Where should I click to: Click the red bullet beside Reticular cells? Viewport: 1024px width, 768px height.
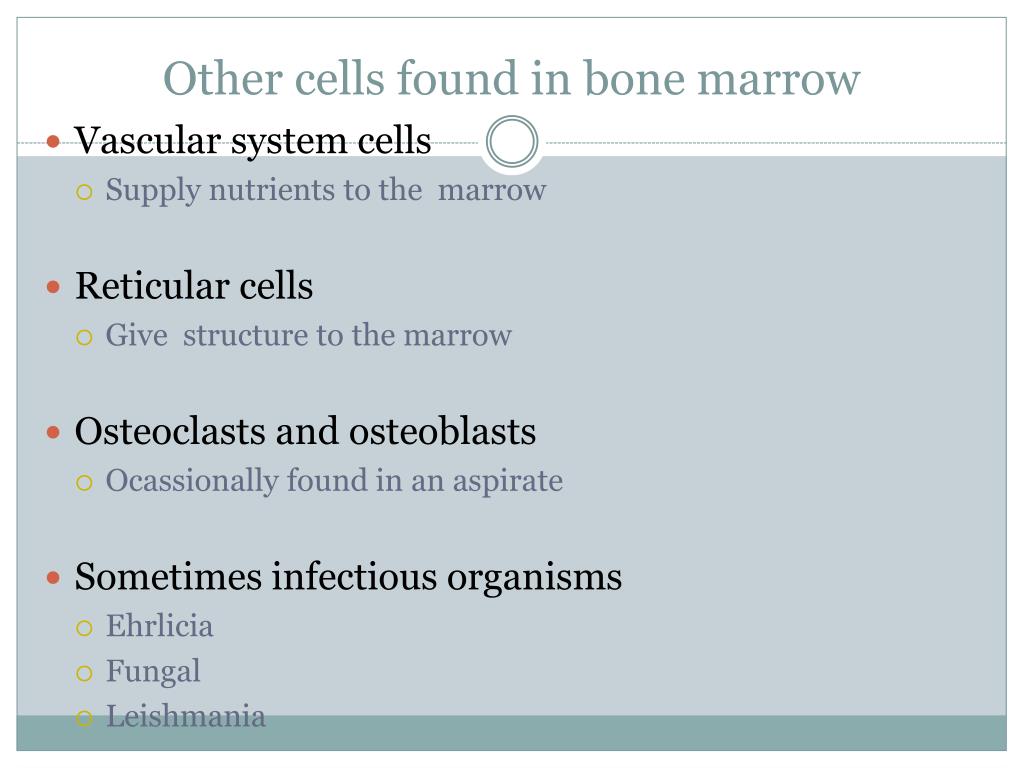54,287
